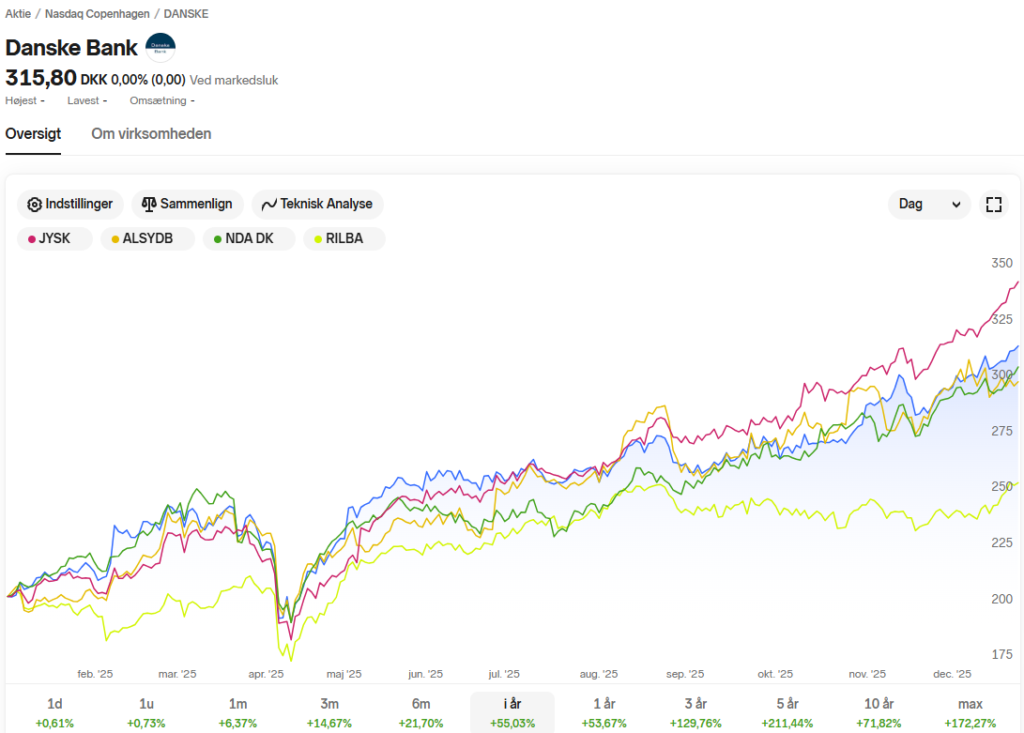Screen dimensions: 1024x733
Task: Go to the Aktie breadcrumb
Action: tap(18, 14)
